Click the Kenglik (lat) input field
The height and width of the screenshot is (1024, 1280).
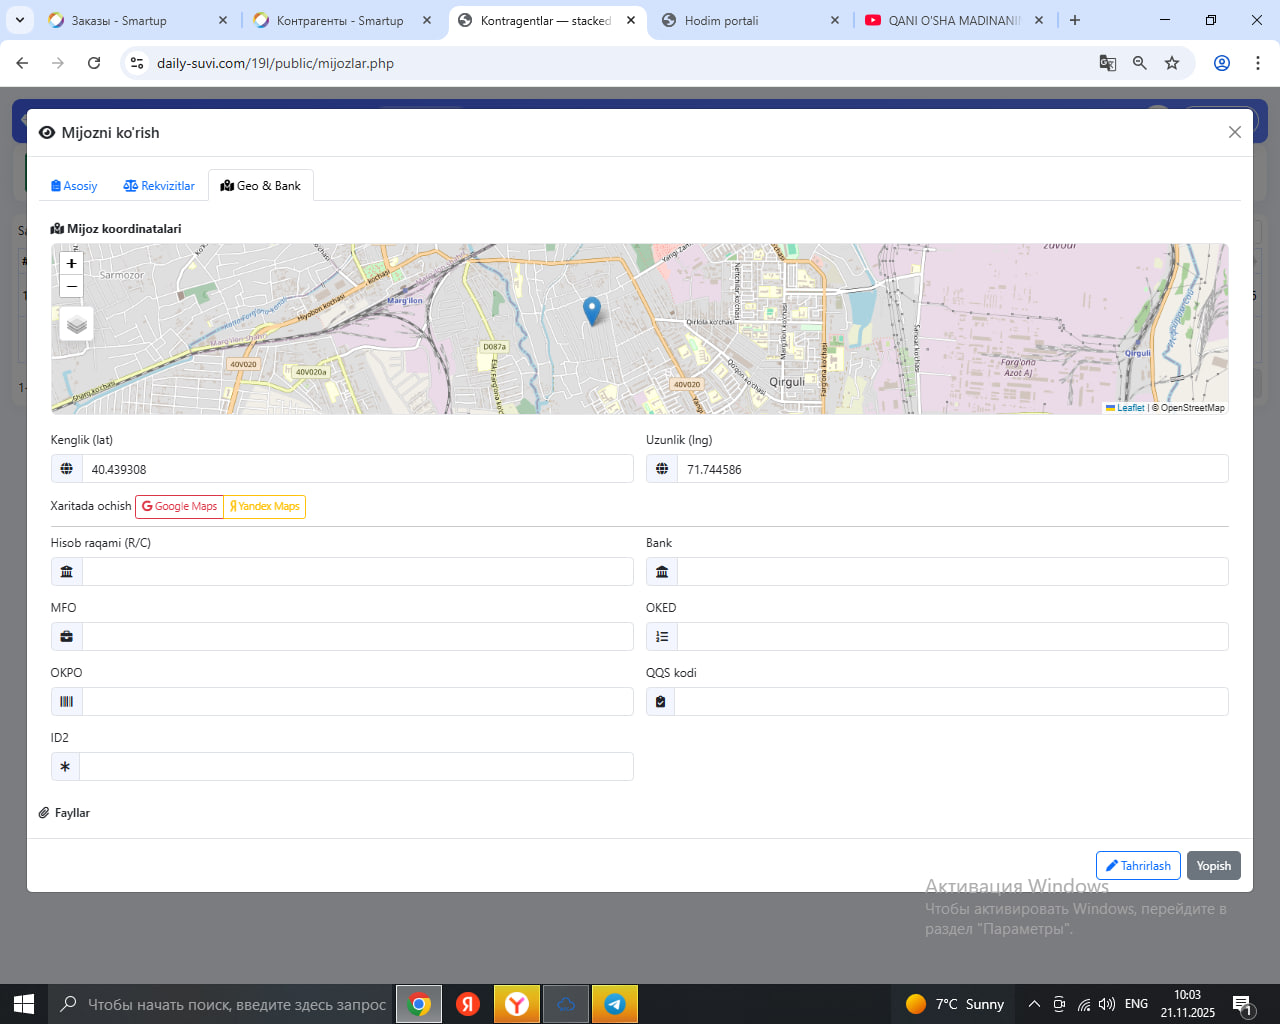356,469
